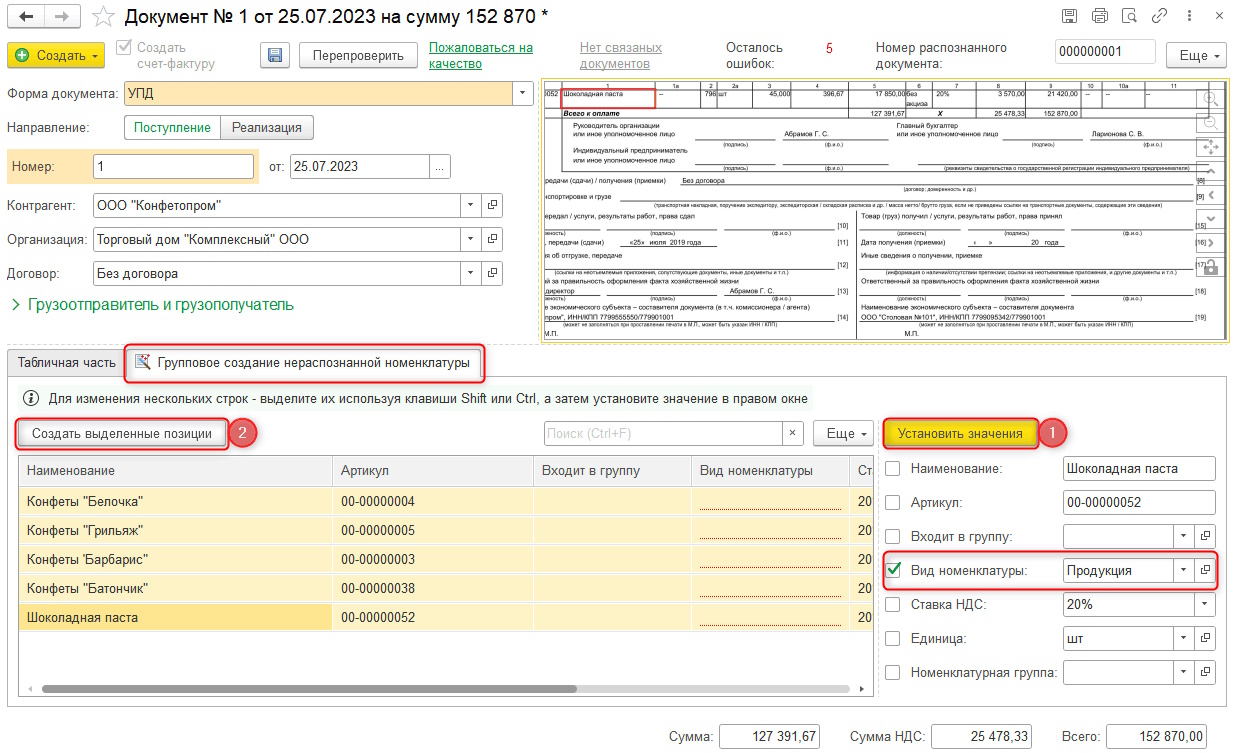Move preview left with the left chevron
Screen dimensions: 1235x753
1210,194
